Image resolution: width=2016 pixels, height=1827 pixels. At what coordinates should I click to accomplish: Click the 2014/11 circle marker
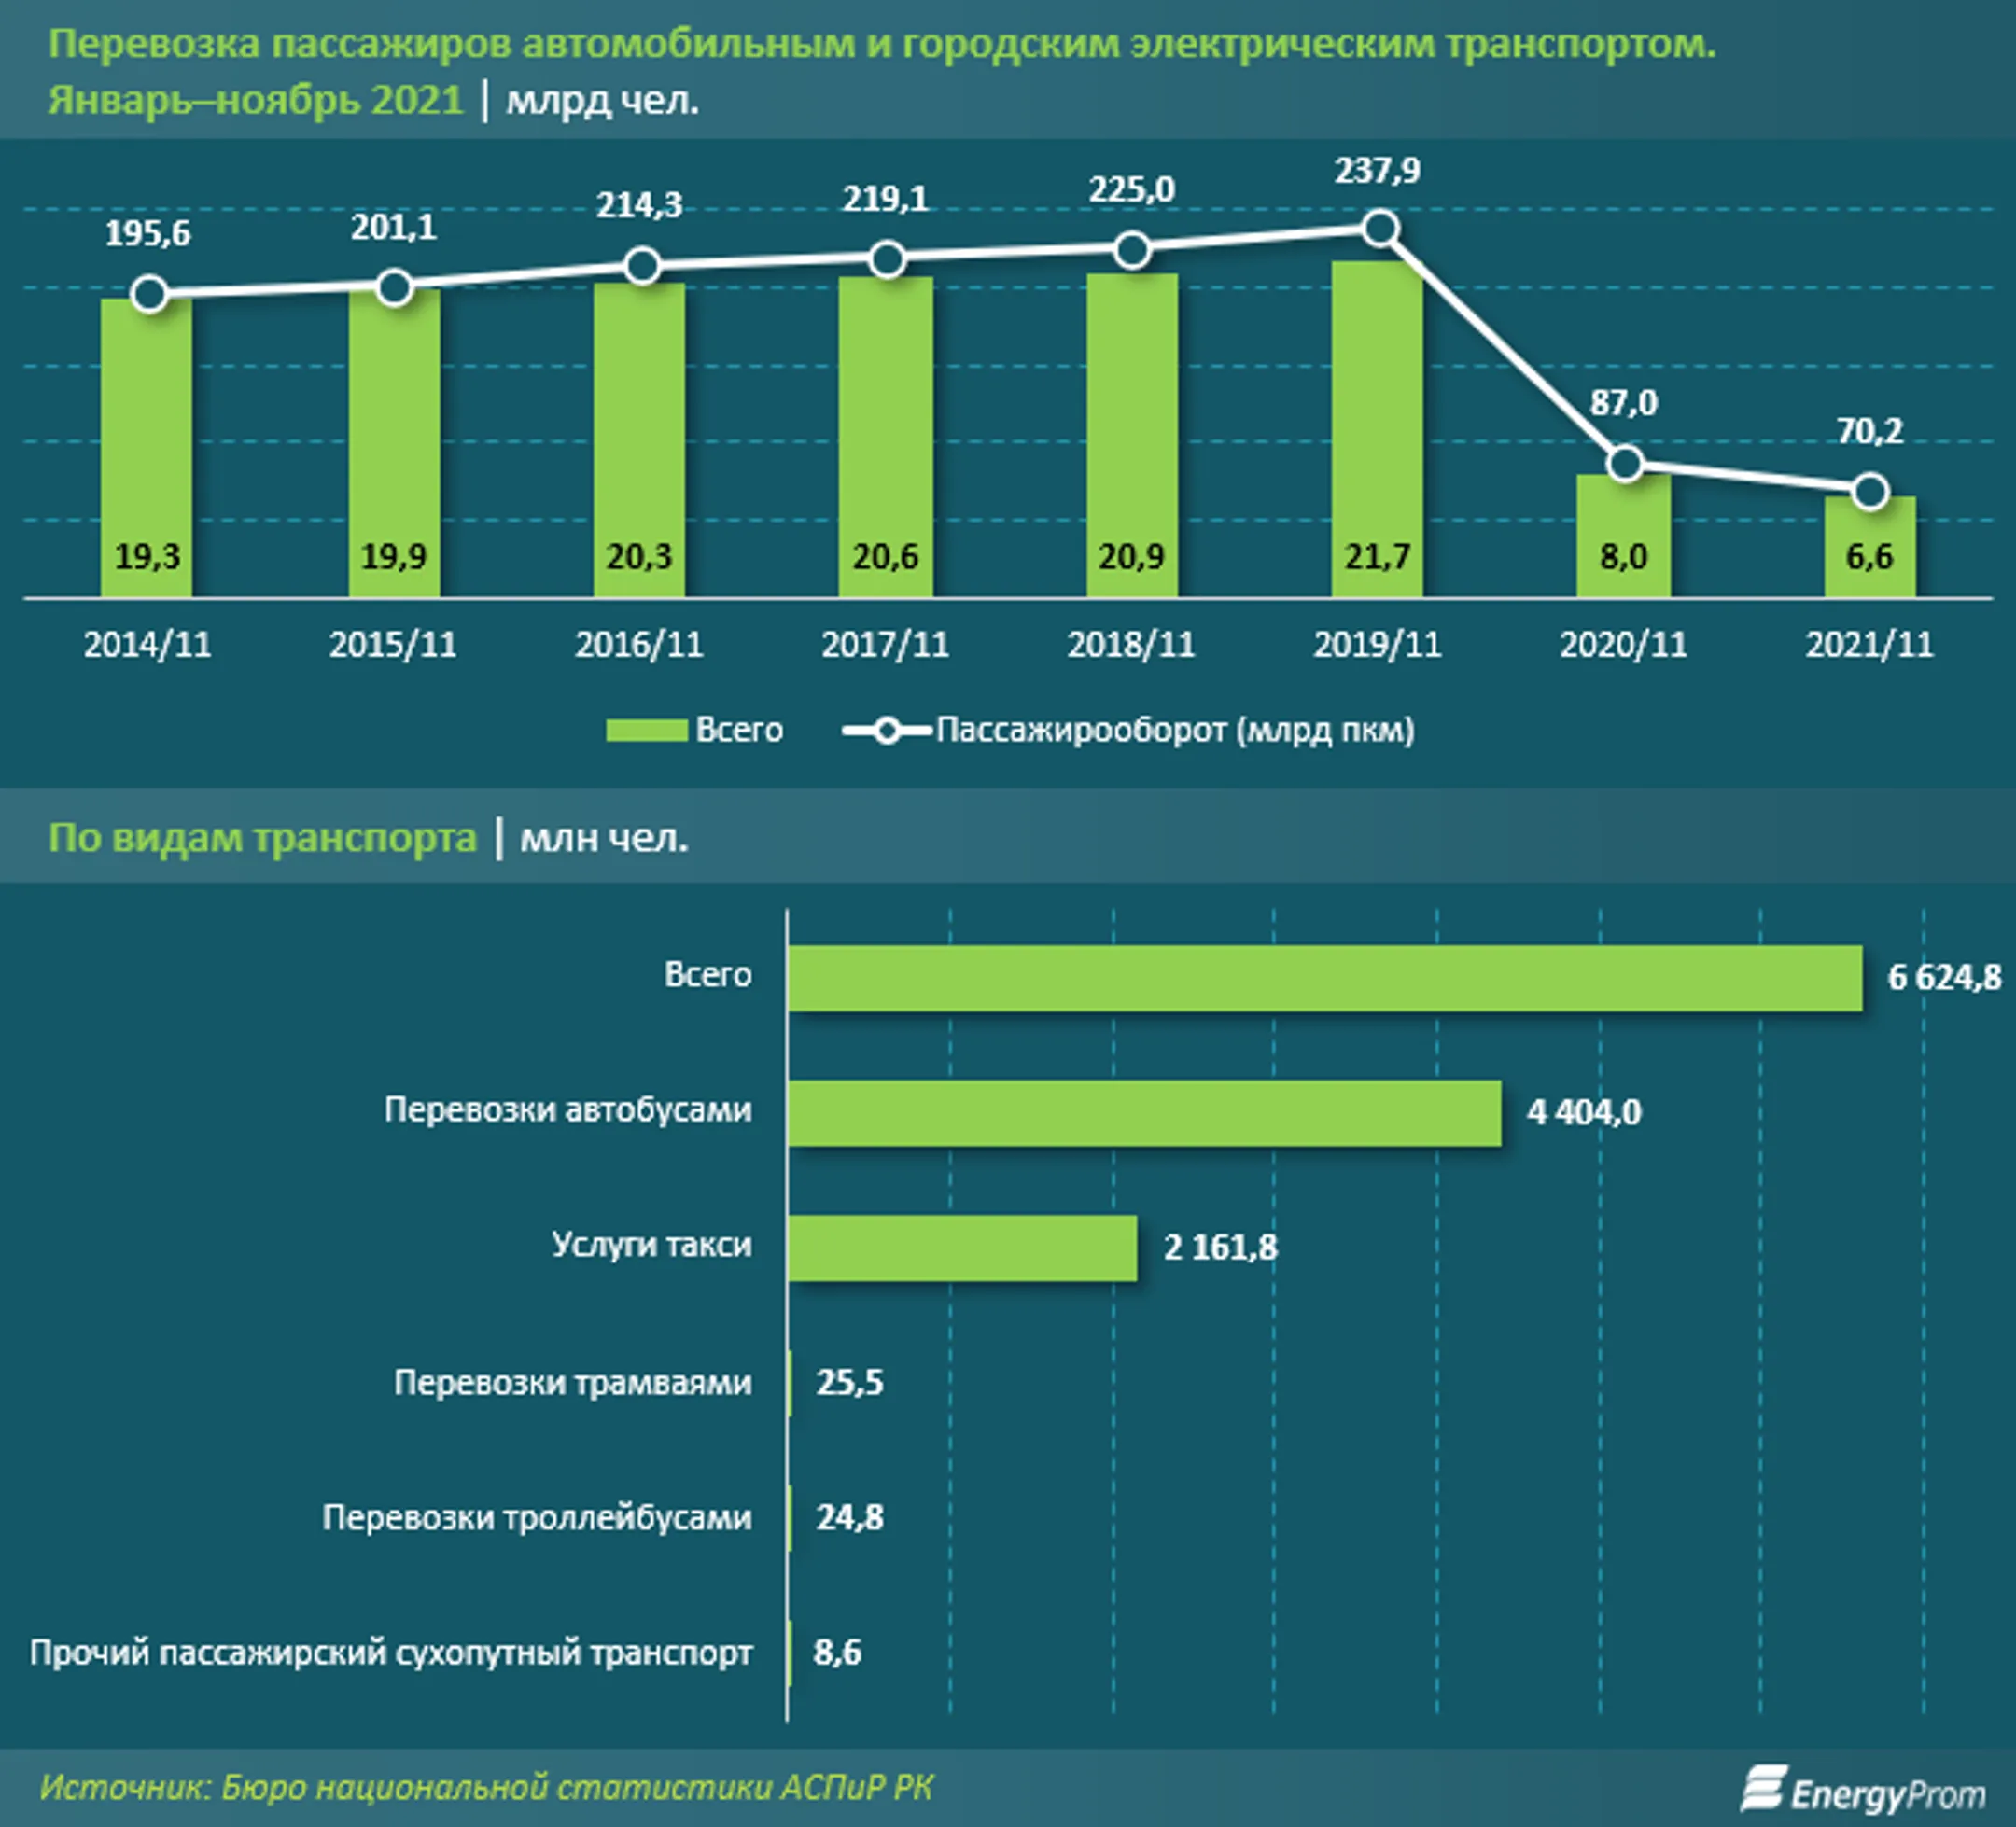click(x=149, y=295)
